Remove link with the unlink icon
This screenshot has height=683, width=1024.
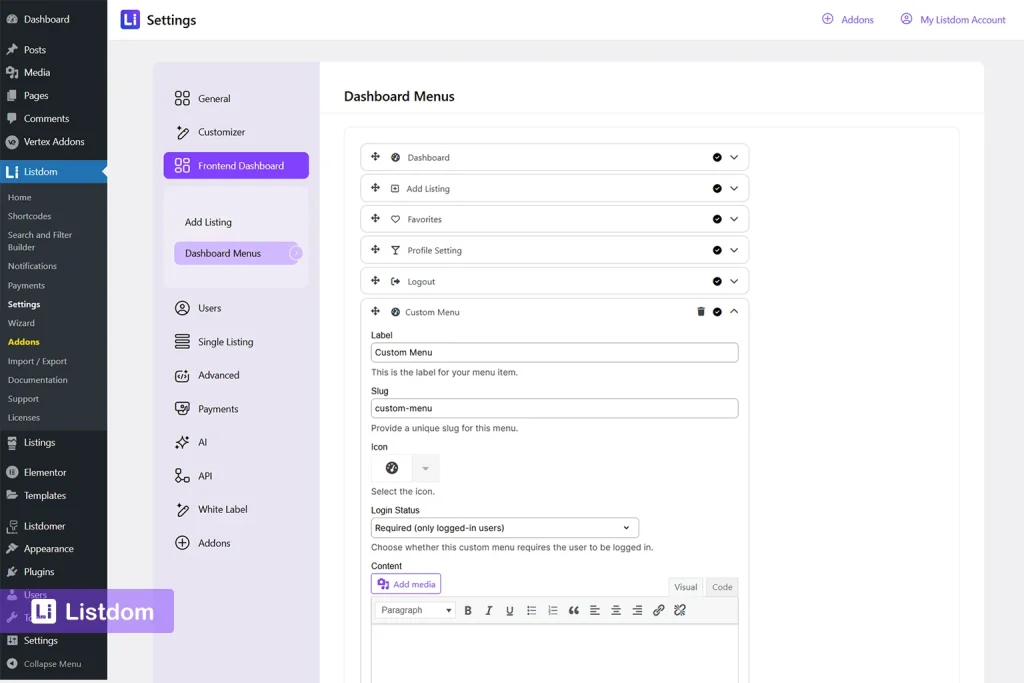[x=680, y=610]
